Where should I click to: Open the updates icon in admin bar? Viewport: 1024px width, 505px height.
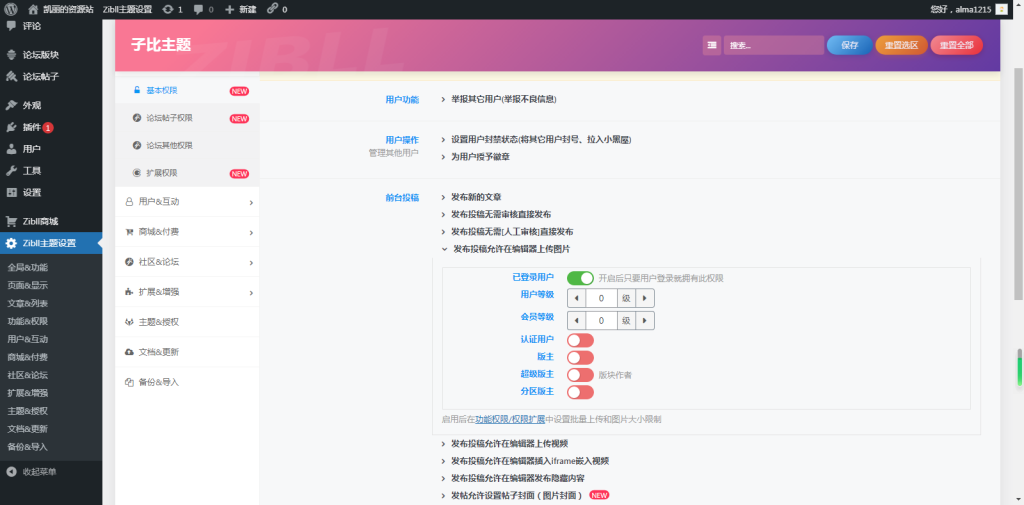(x=167, y=9)
